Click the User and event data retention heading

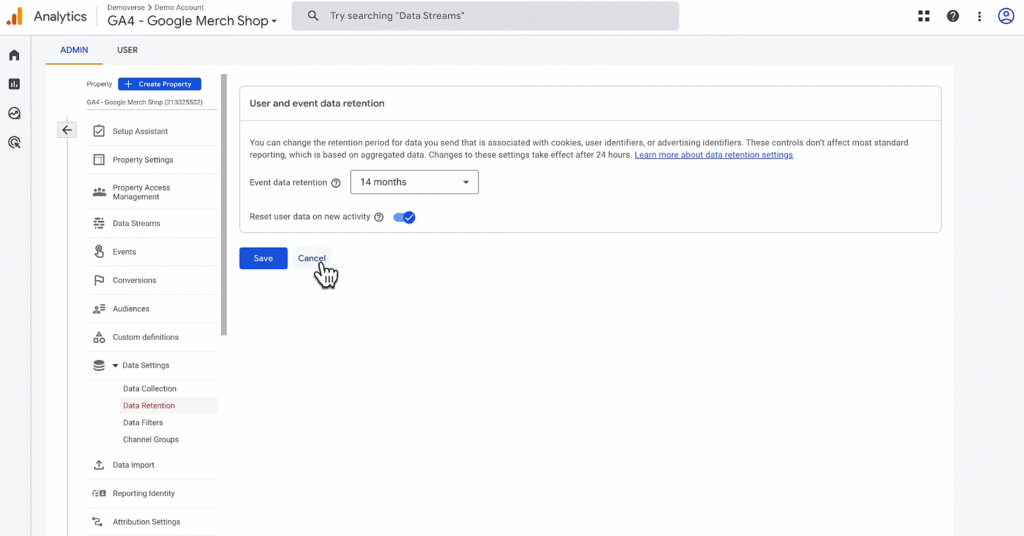[x=317, y=103]
